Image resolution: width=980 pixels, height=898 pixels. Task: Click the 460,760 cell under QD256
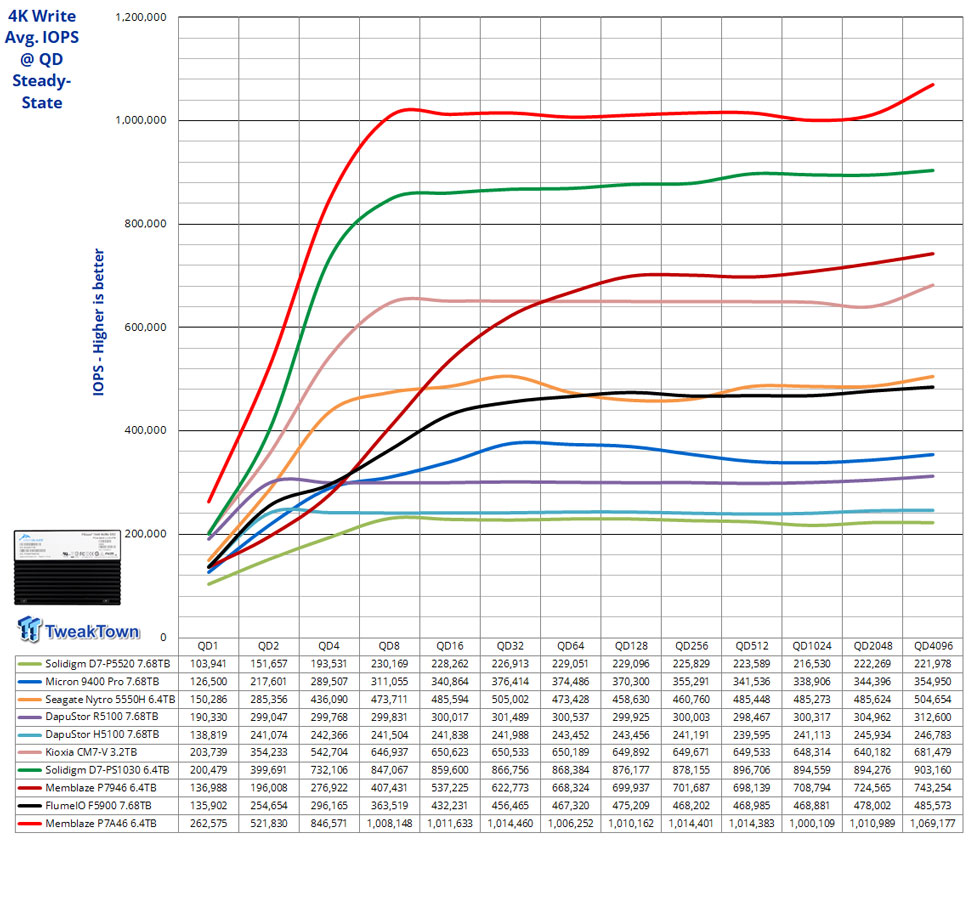point(691,699)
